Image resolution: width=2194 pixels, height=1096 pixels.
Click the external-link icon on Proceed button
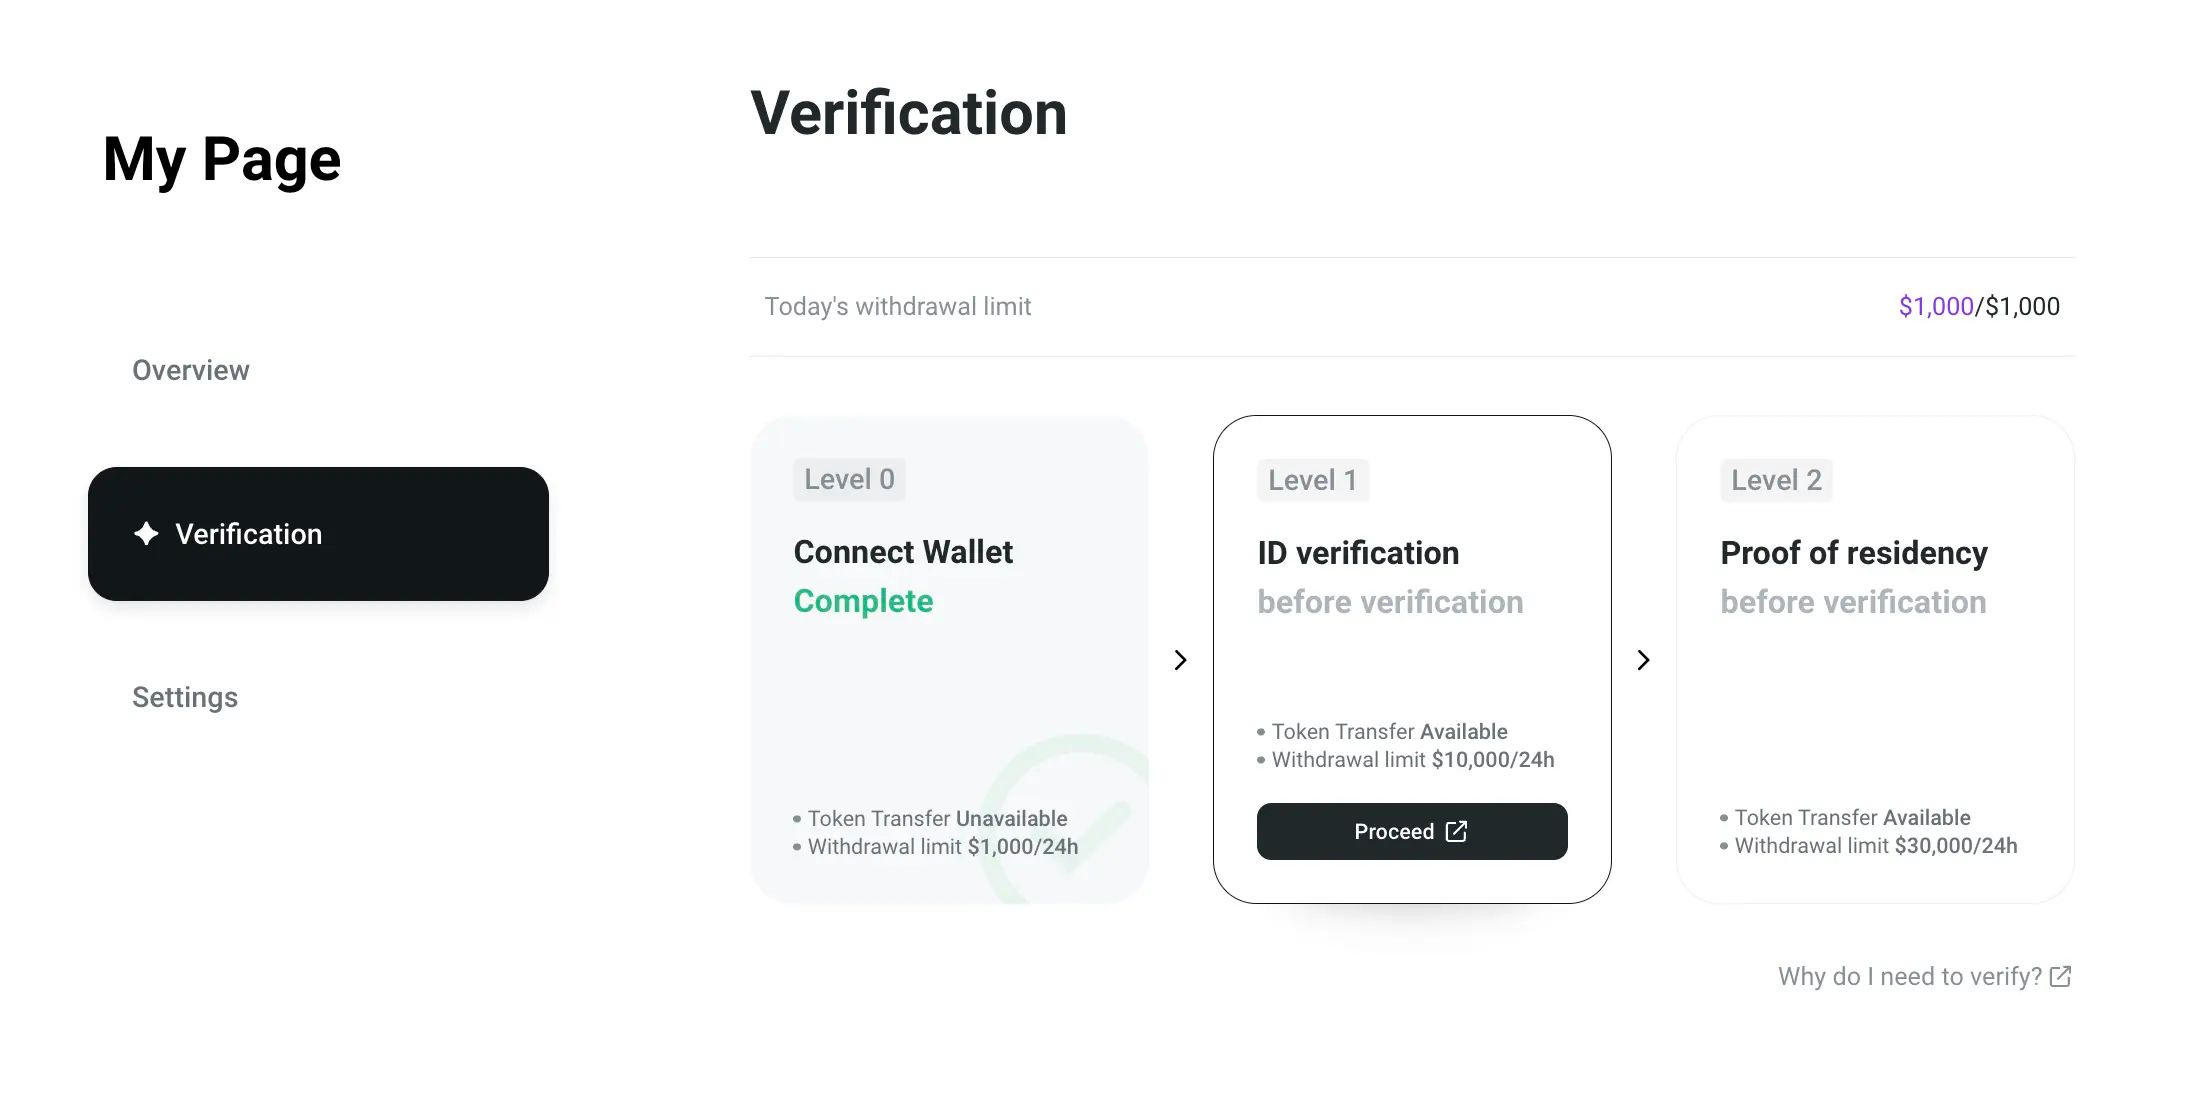point(1456,831)
